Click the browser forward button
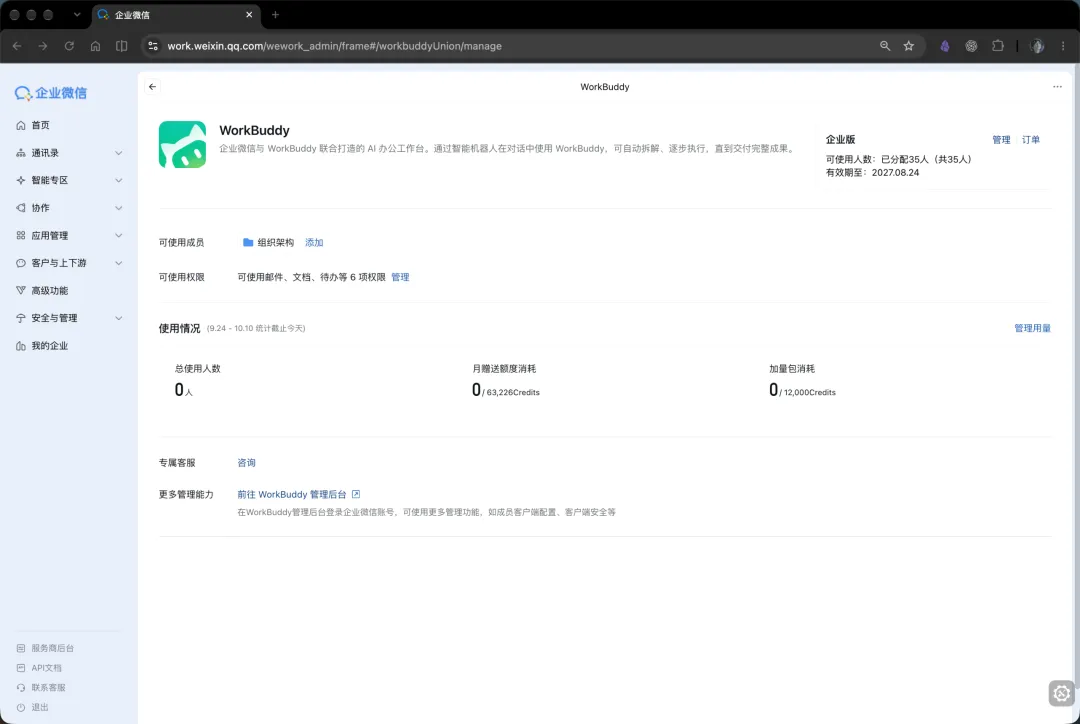Screen dimensions: 1080x724 pos(43,46)
